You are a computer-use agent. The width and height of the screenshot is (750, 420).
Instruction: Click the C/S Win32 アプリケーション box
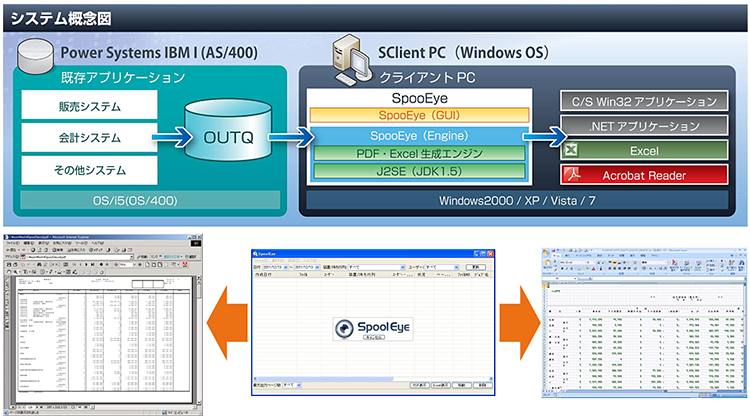coord(644,101)
